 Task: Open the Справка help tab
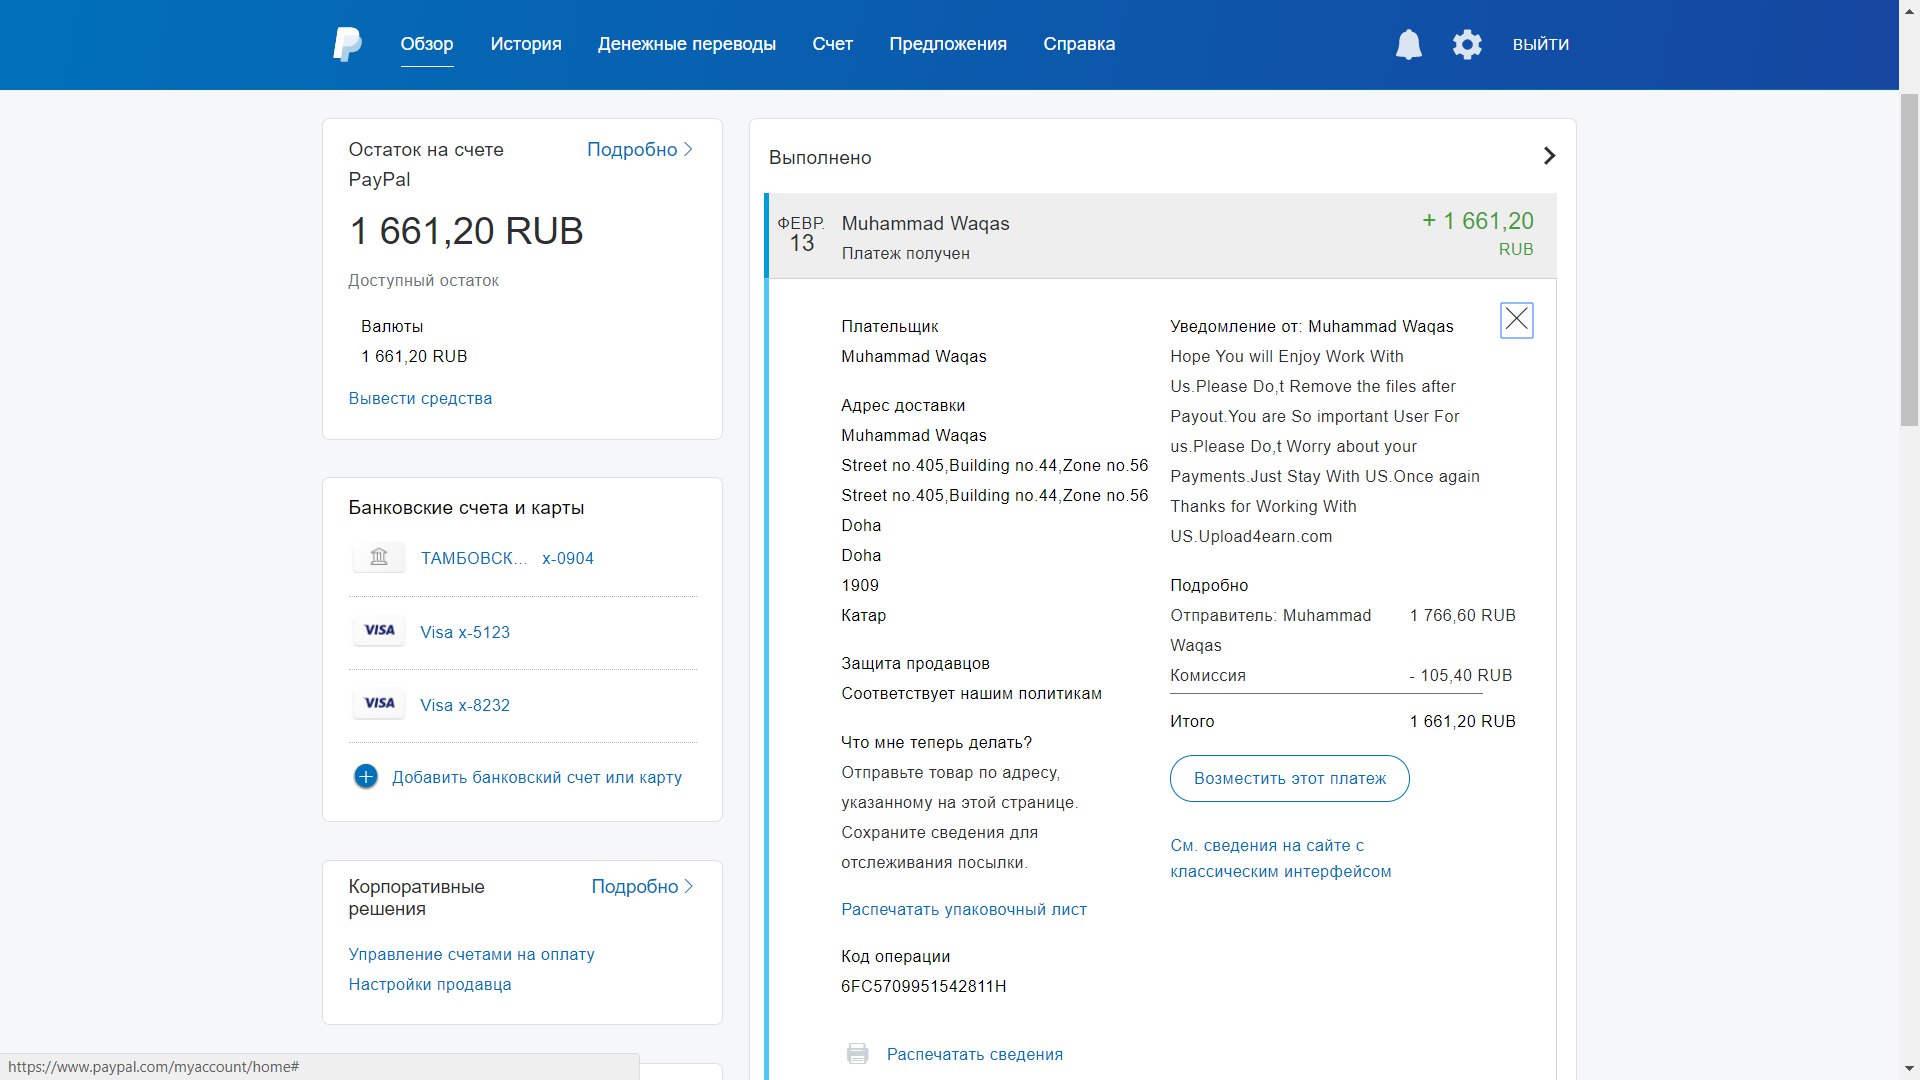point(1079,44)
